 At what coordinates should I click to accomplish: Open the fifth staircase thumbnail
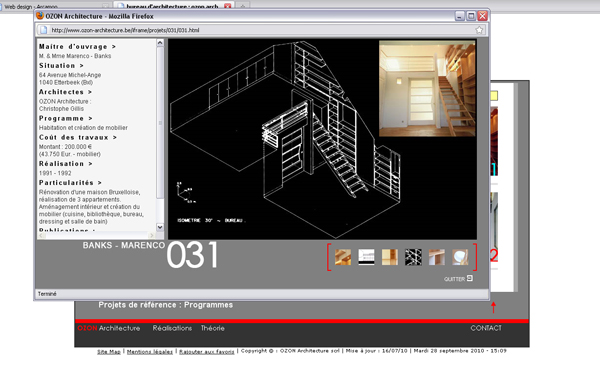tap(437, 257)
